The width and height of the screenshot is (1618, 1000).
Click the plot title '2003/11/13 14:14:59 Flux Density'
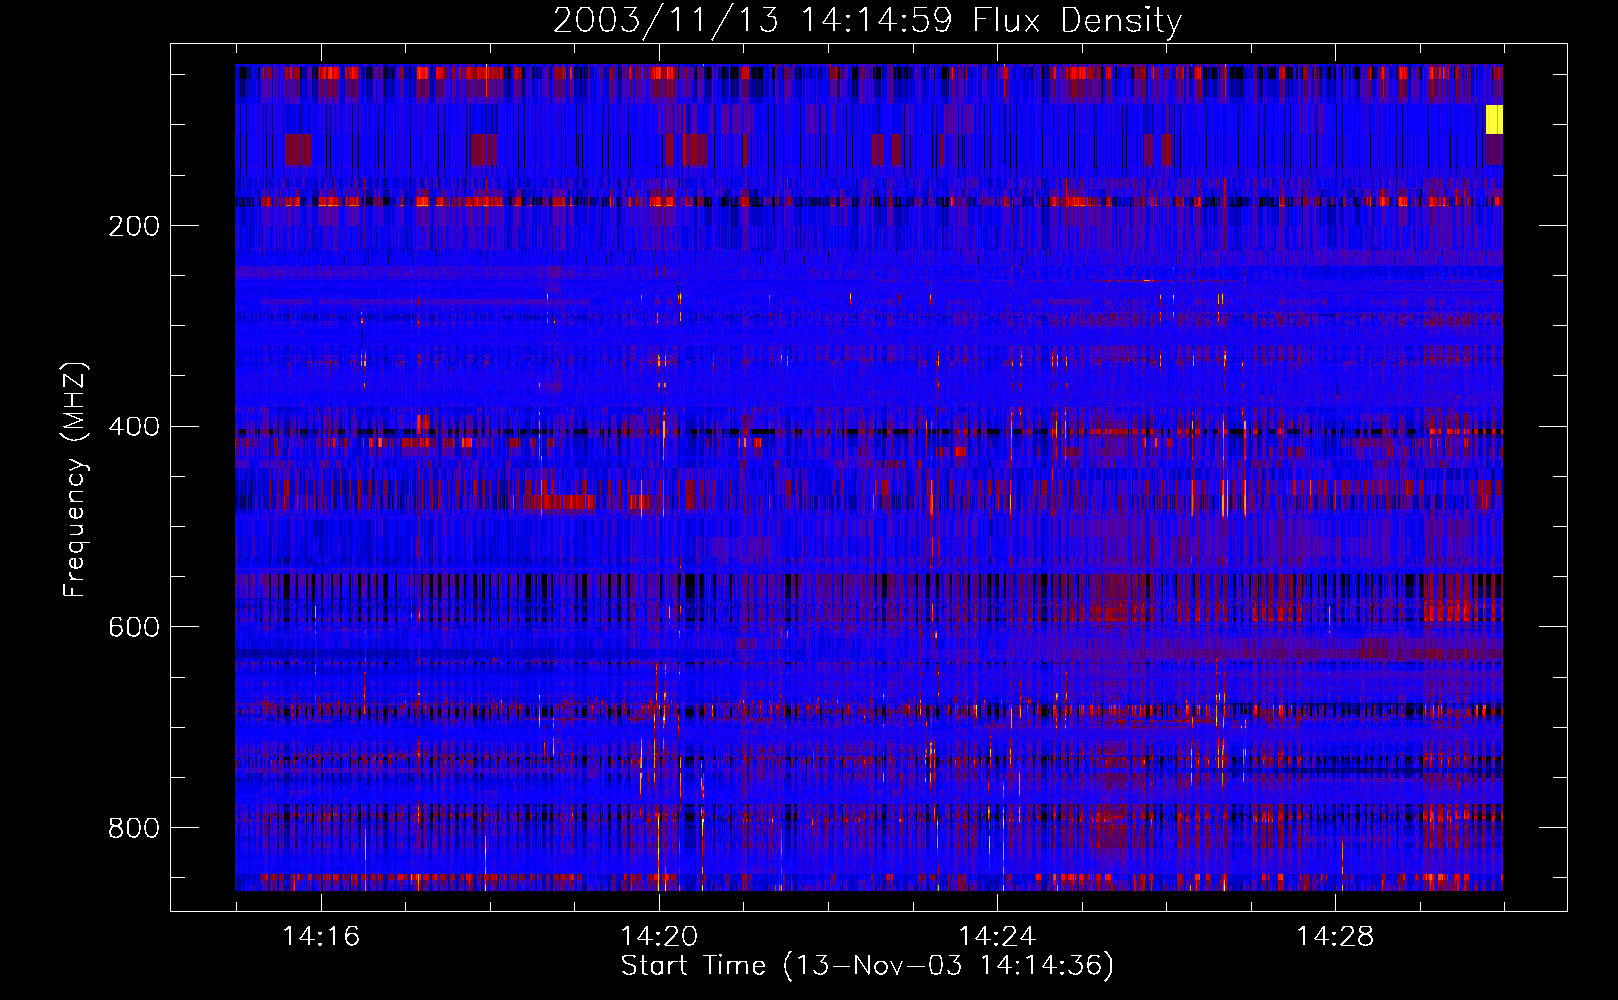867,20
